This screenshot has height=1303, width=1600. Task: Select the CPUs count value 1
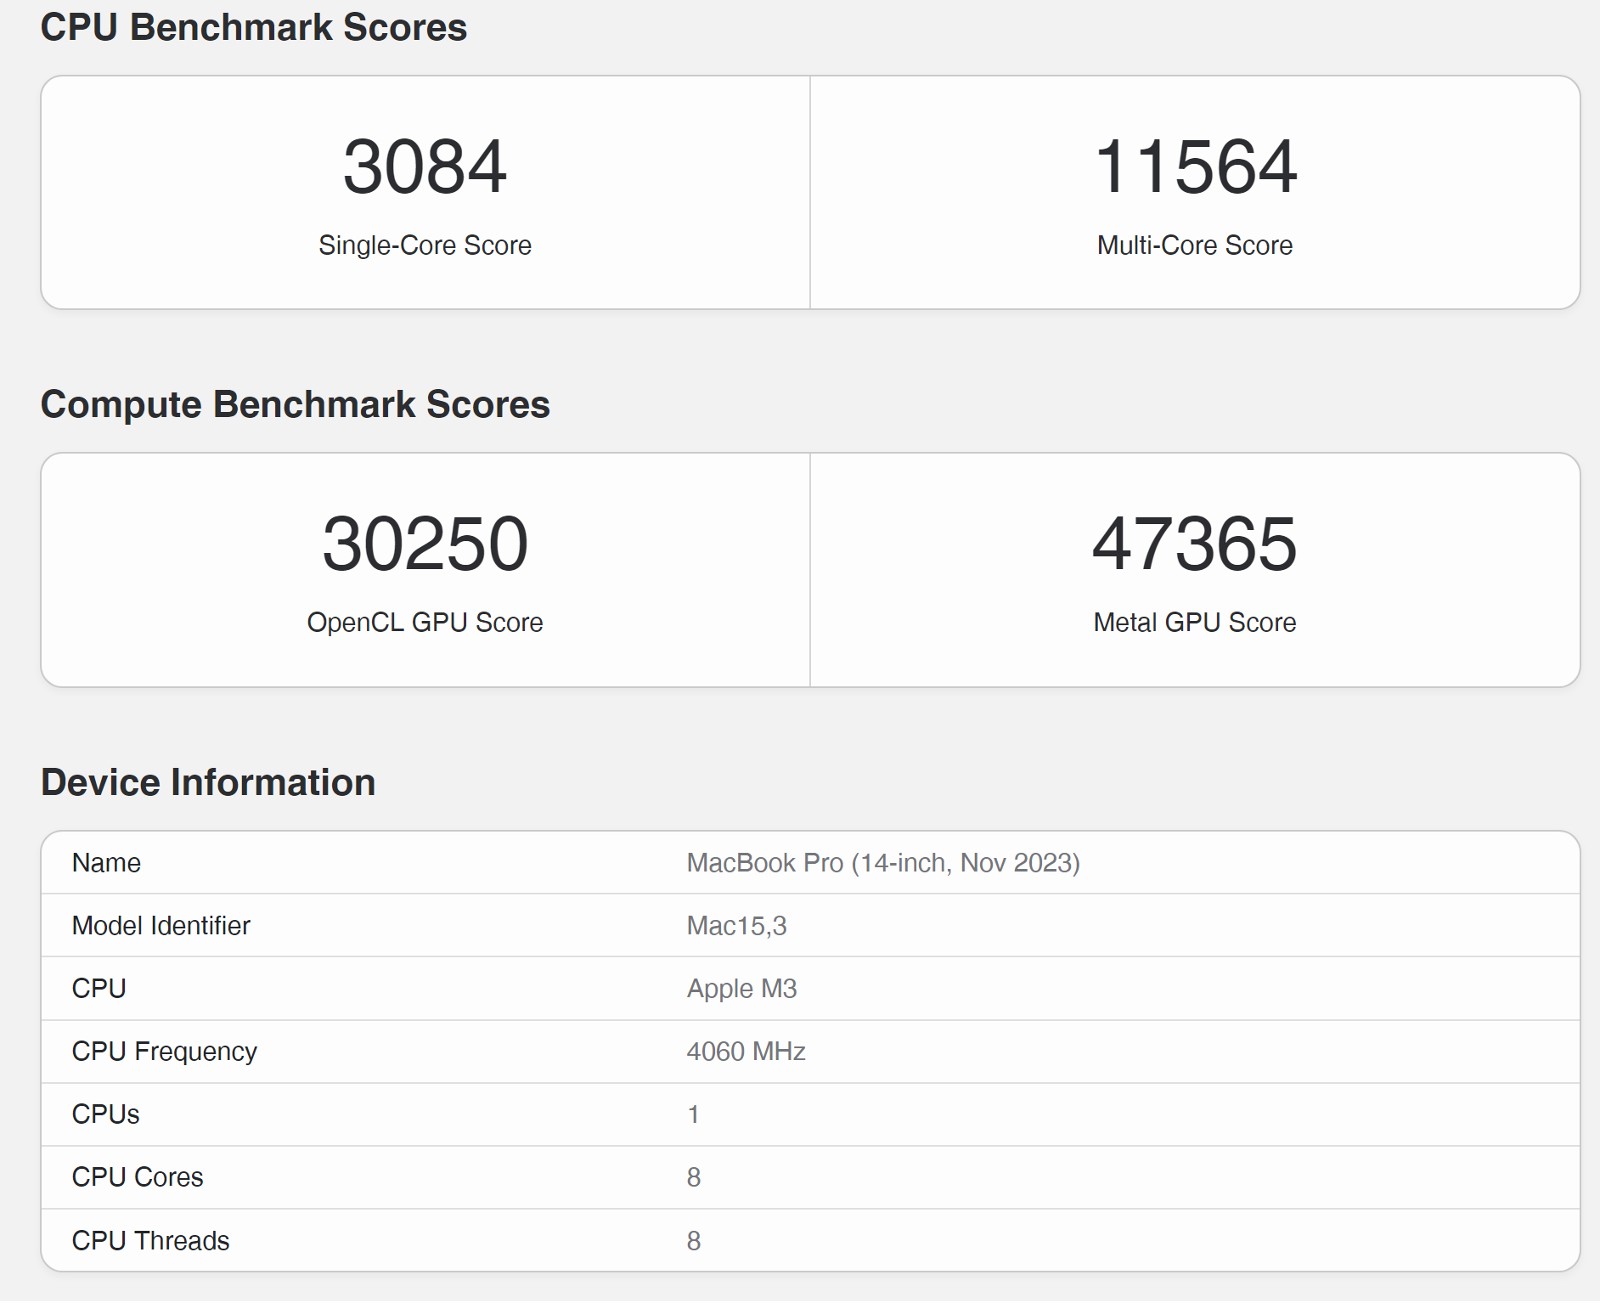pos(693,1115)
